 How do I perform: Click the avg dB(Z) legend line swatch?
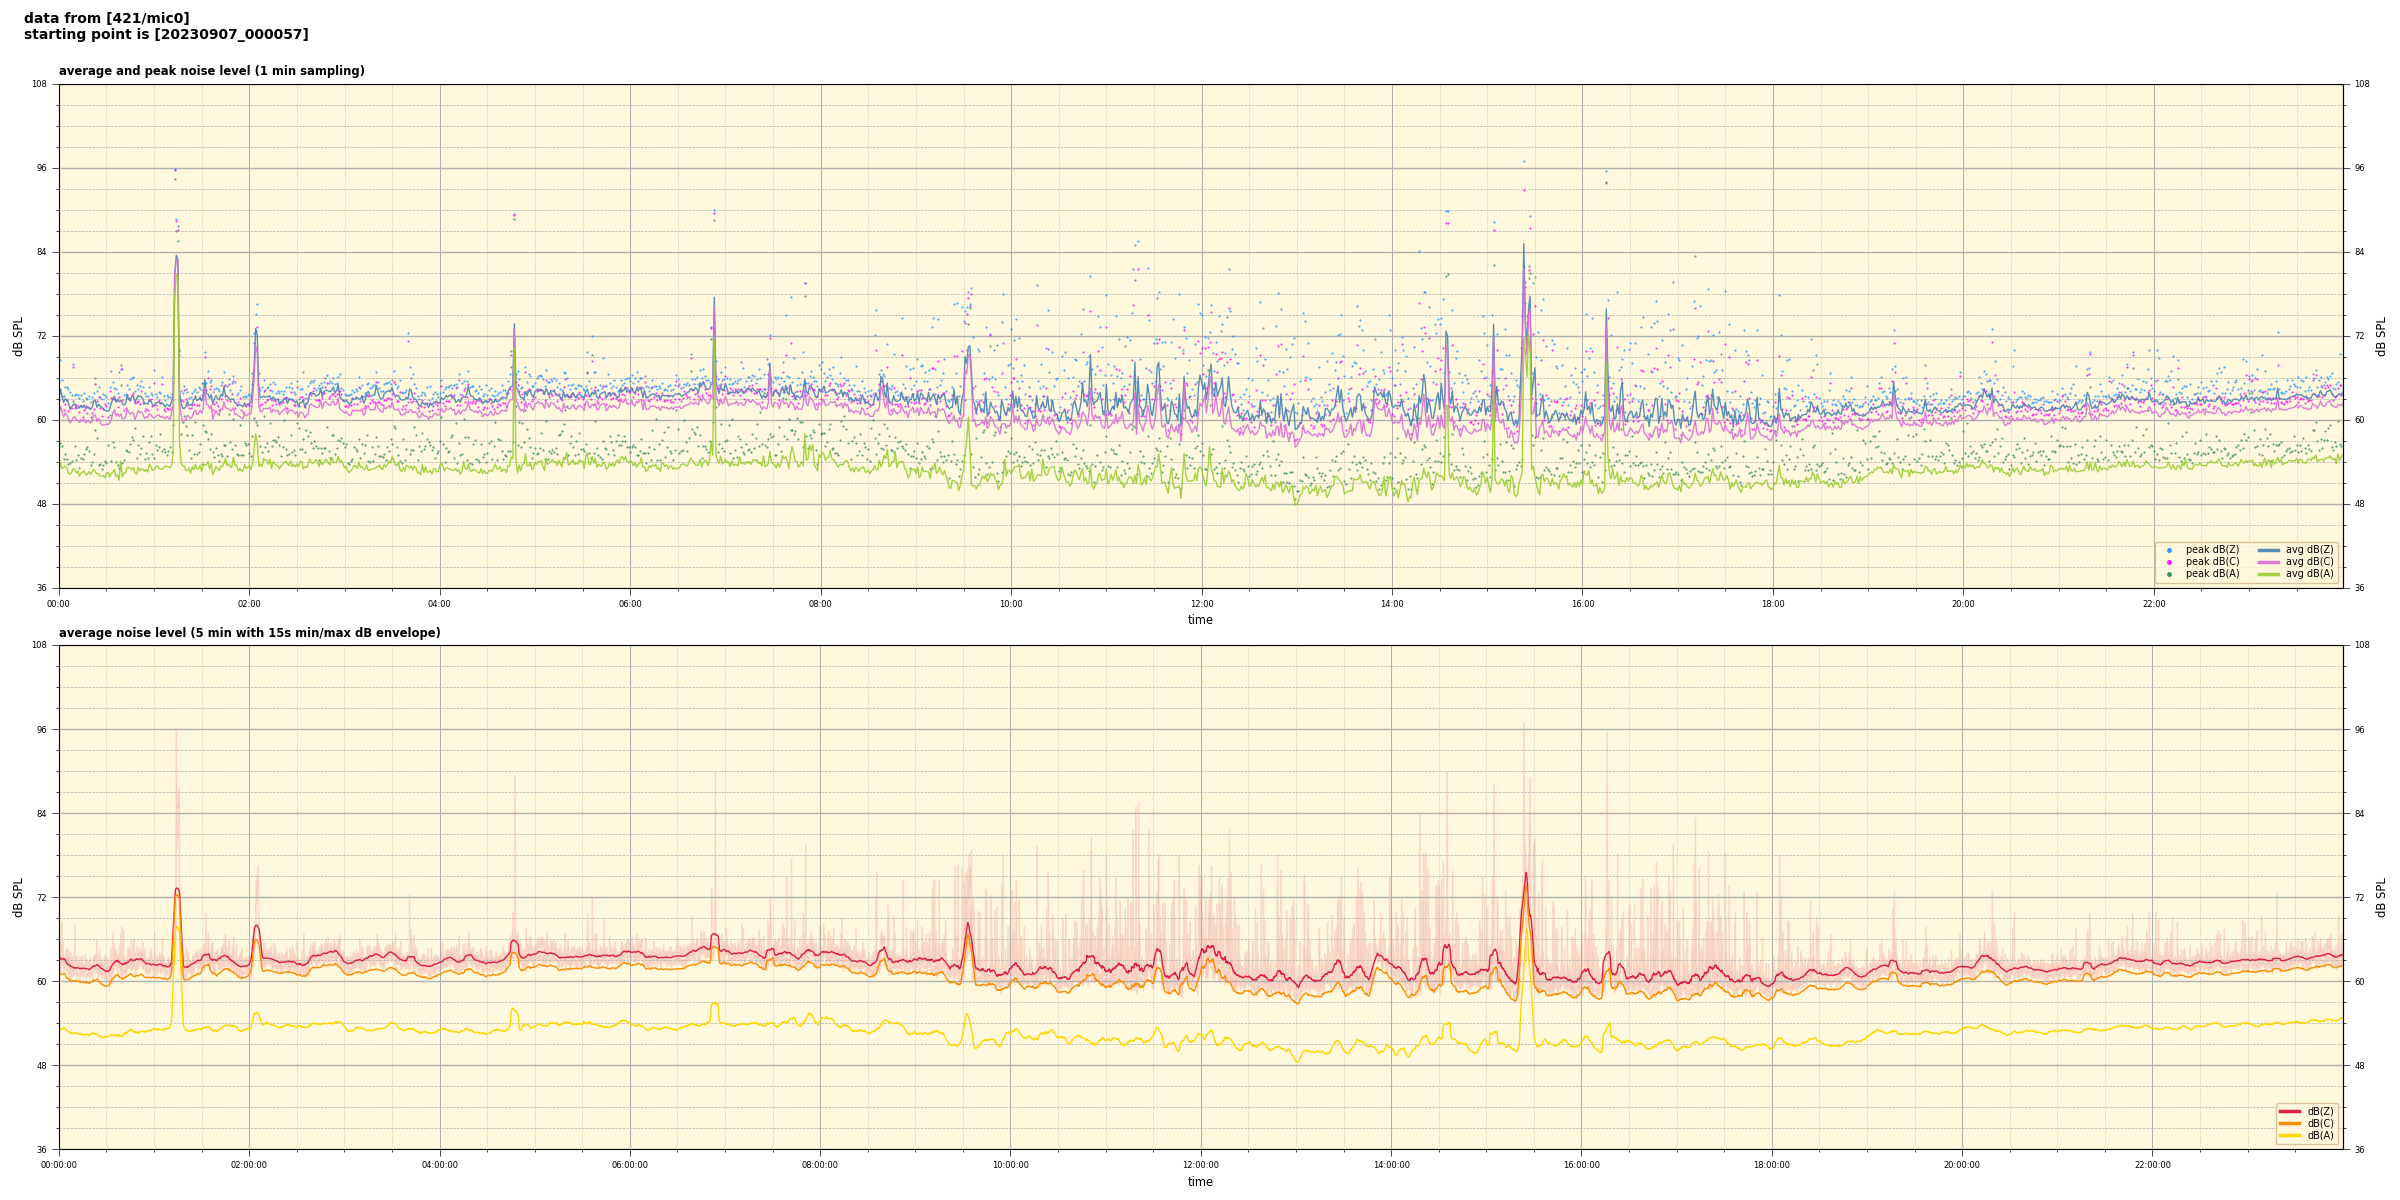pyautogui.click(x=2268, y=550)
